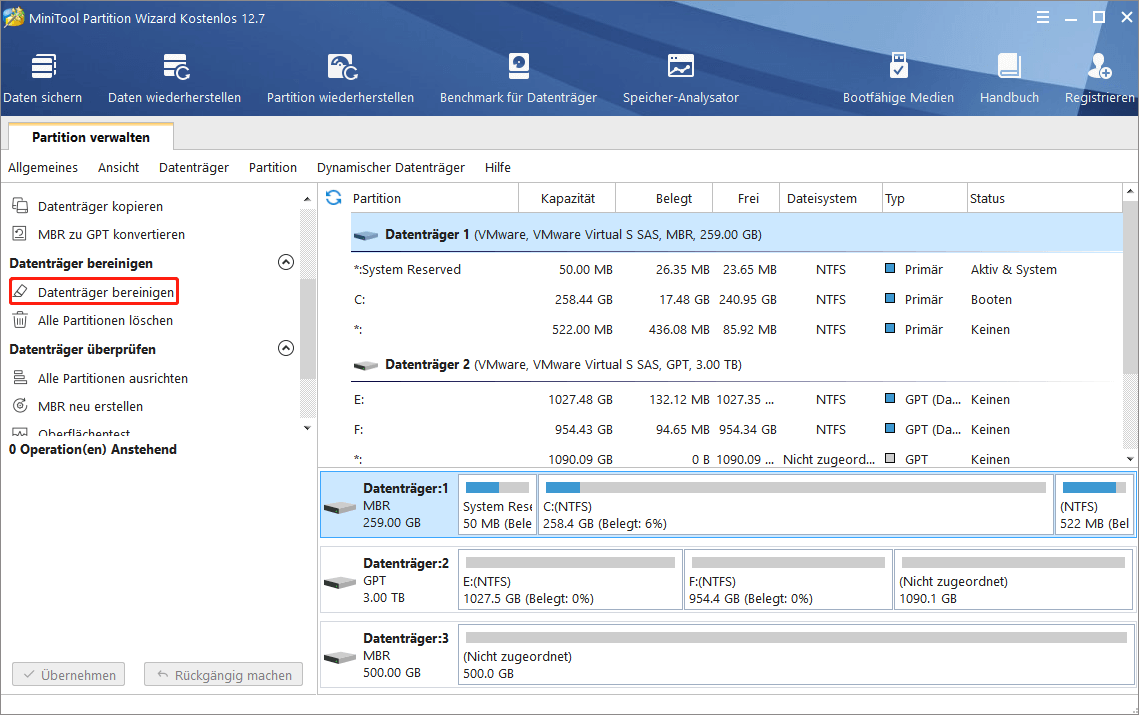This screenshot has height=715, width=1139.
Task: Sort by the Frei column header
Action: point(746,198)
